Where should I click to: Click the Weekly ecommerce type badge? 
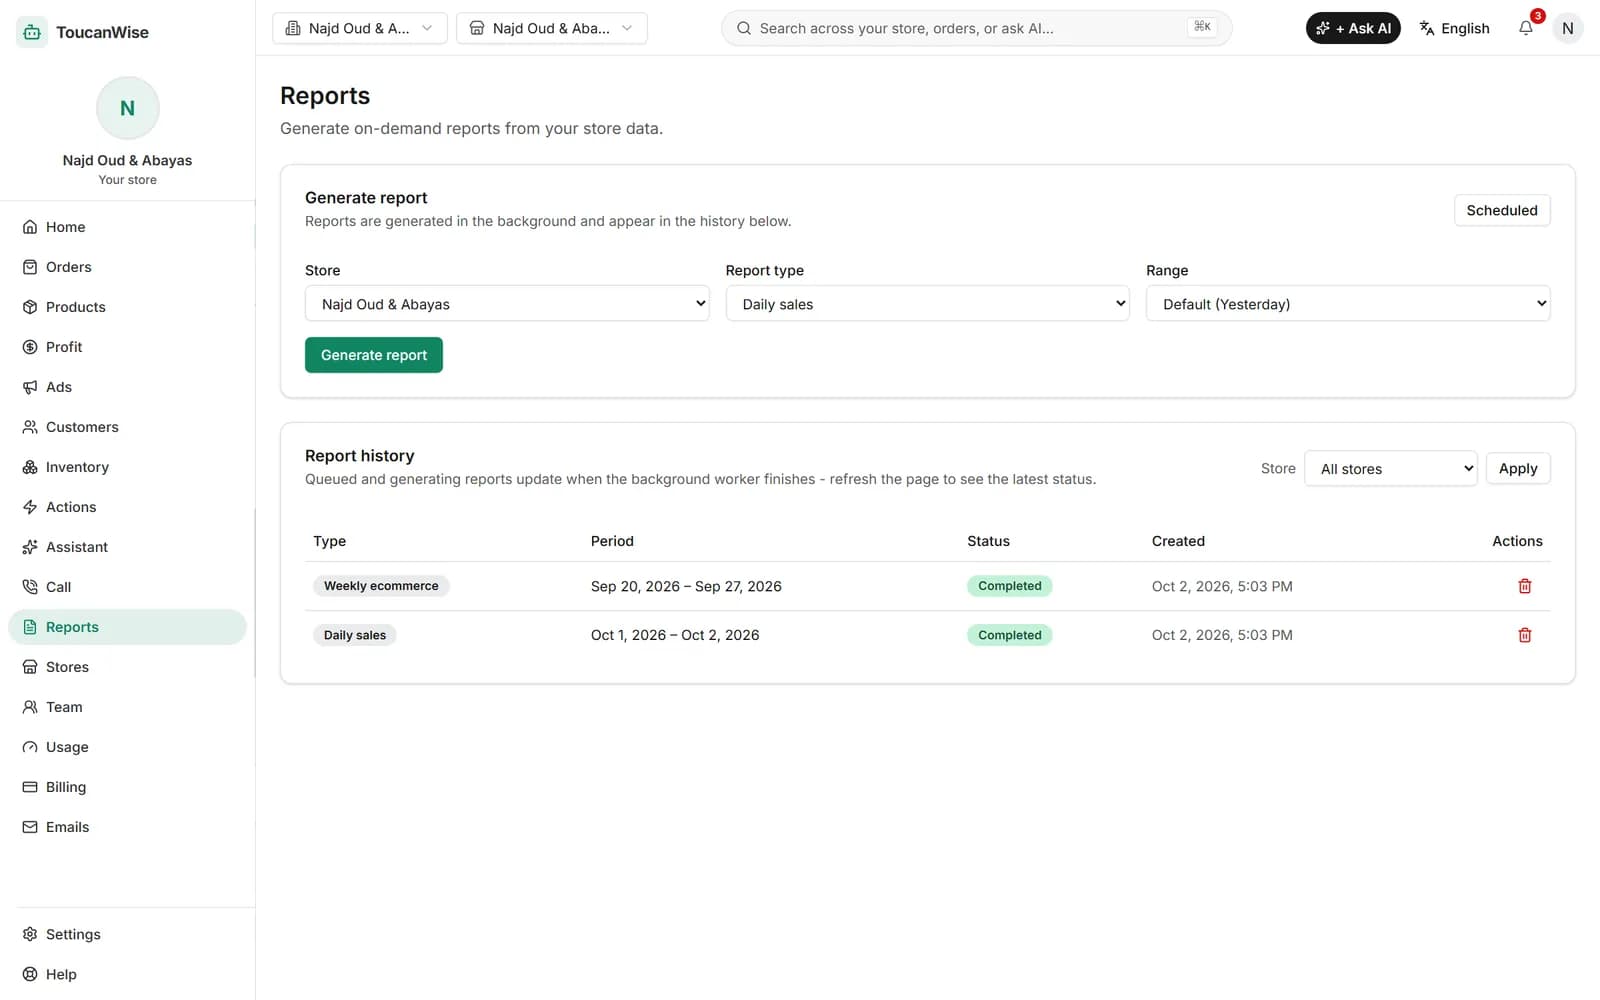pyautogui.click(x=381, y=586)
